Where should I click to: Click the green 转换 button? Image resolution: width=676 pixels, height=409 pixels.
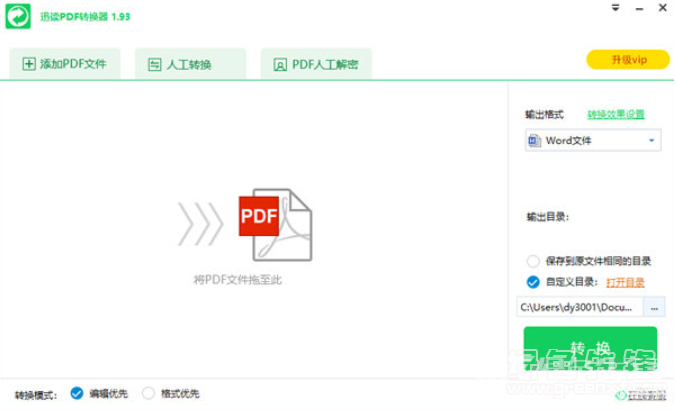(x=590, y=348)
